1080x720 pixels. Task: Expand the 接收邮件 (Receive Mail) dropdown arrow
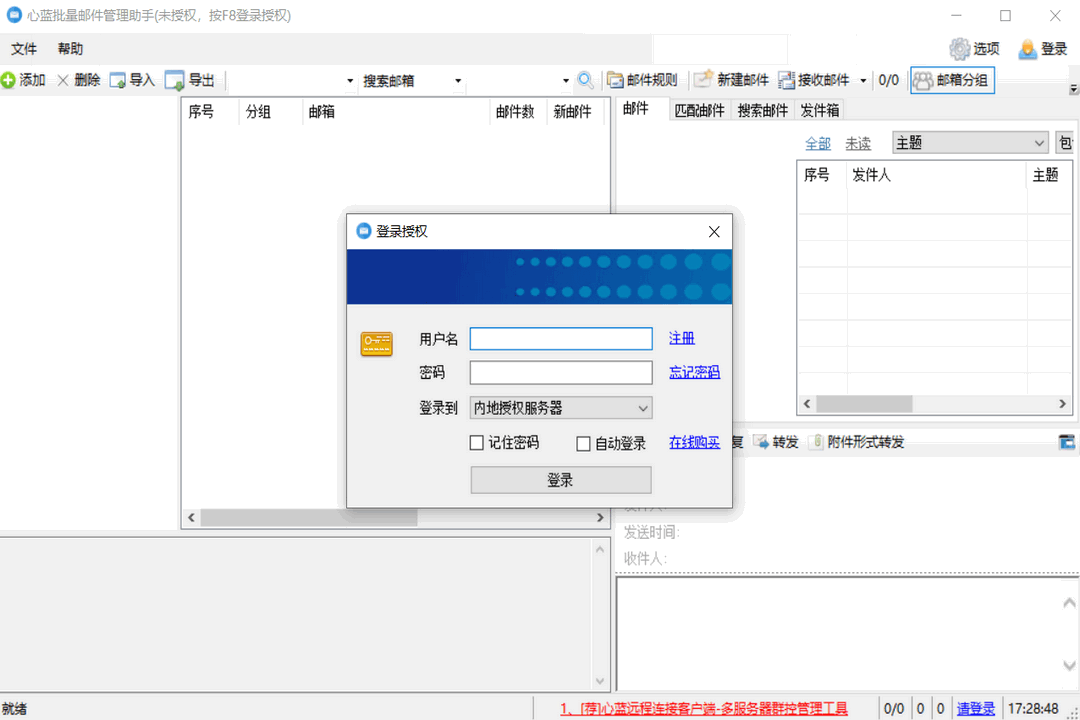[x=862, y=80]
